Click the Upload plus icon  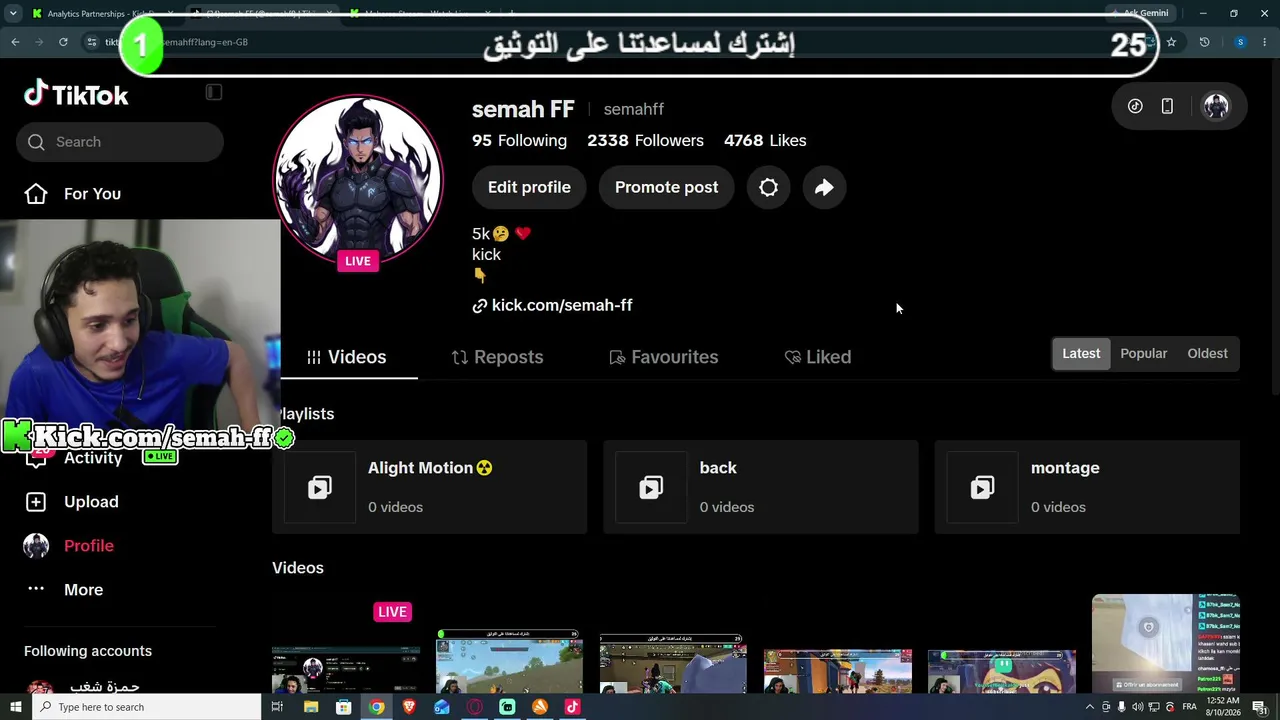click(x=36, y=502)
